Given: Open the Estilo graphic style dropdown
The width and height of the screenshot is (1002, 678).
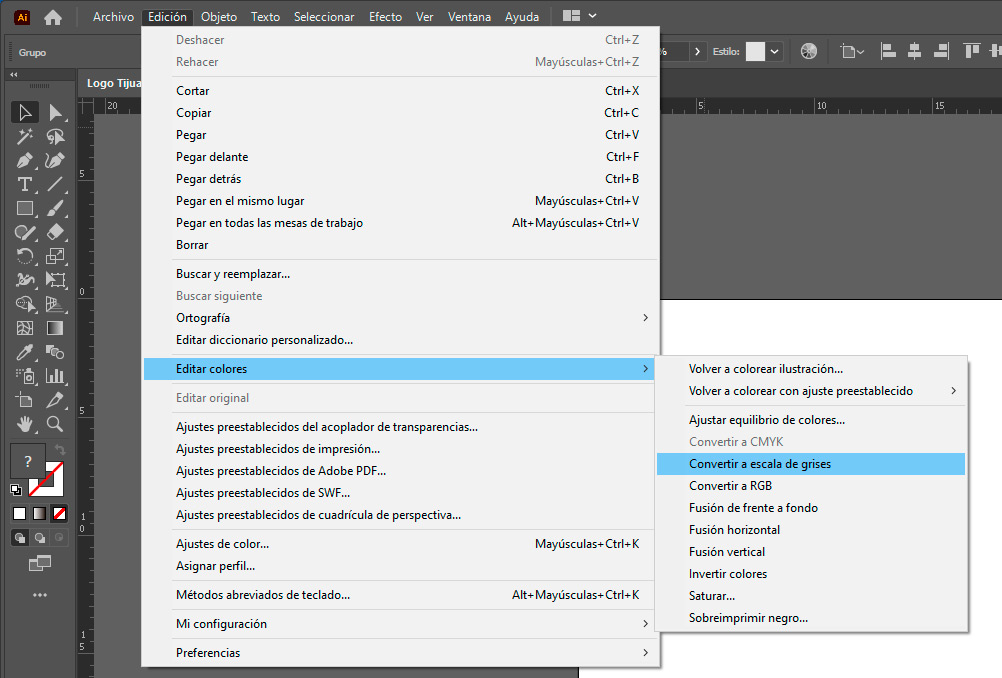Looking at the screenshot, I should (775, 51).
